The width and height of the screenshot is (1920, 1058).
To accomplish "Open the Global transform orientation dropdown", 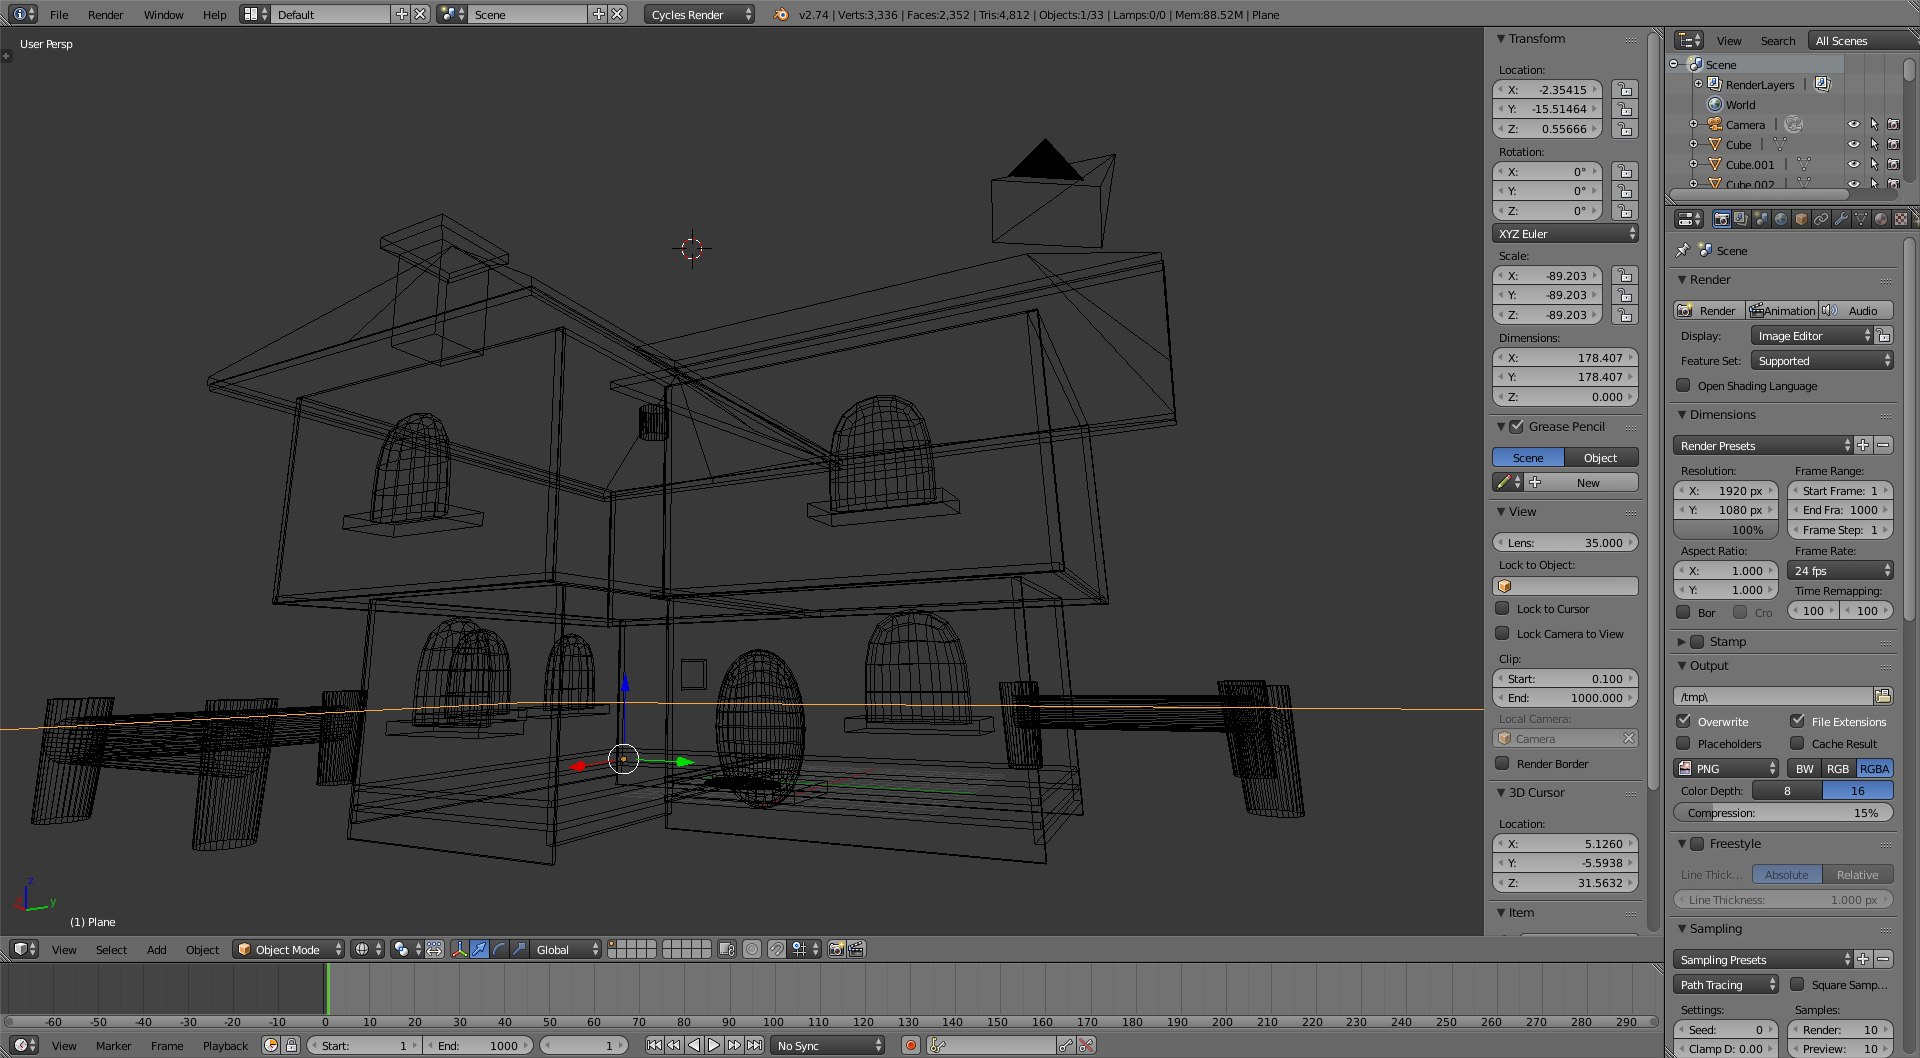I will [566, 949].
